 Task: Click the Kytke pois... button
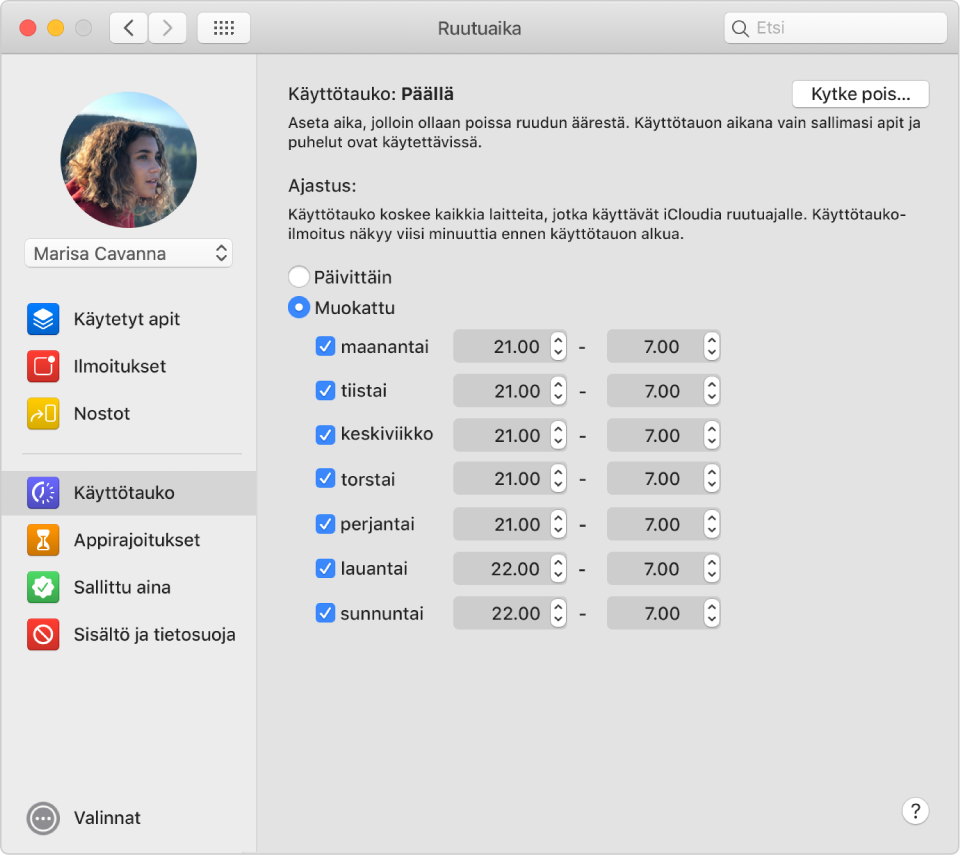coord(860,94)
